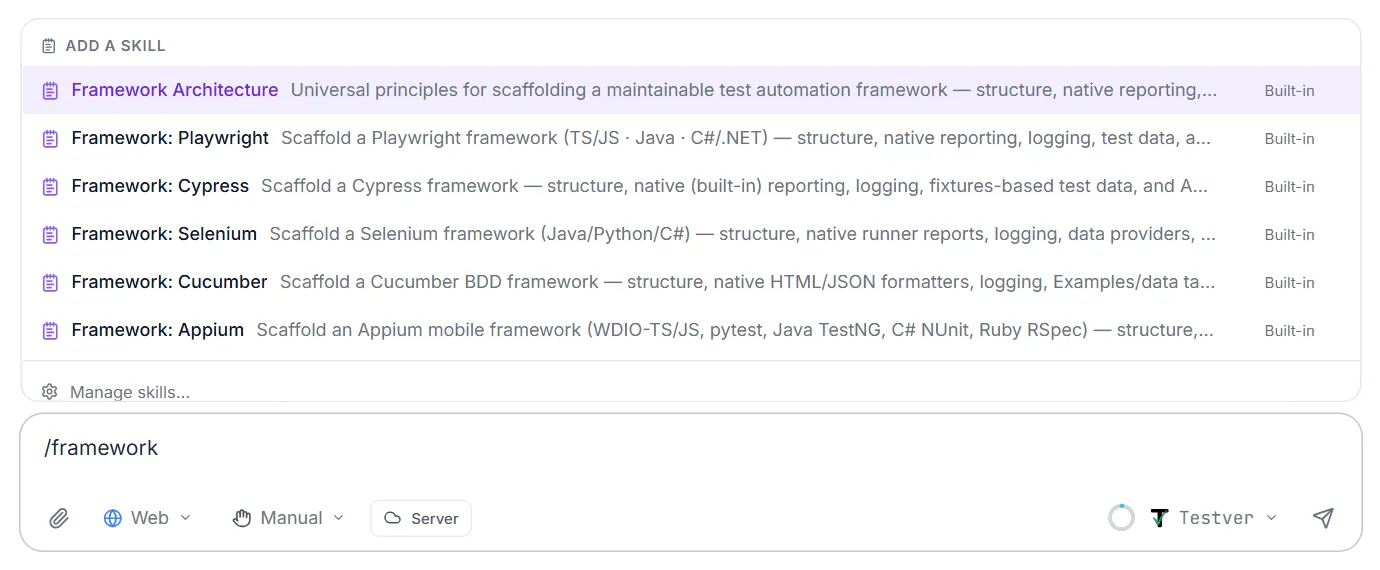The height and width of the screenshot is (570, 1380).
Task: Click the Manage skills gear icon
Action: (x=50, y=392)
